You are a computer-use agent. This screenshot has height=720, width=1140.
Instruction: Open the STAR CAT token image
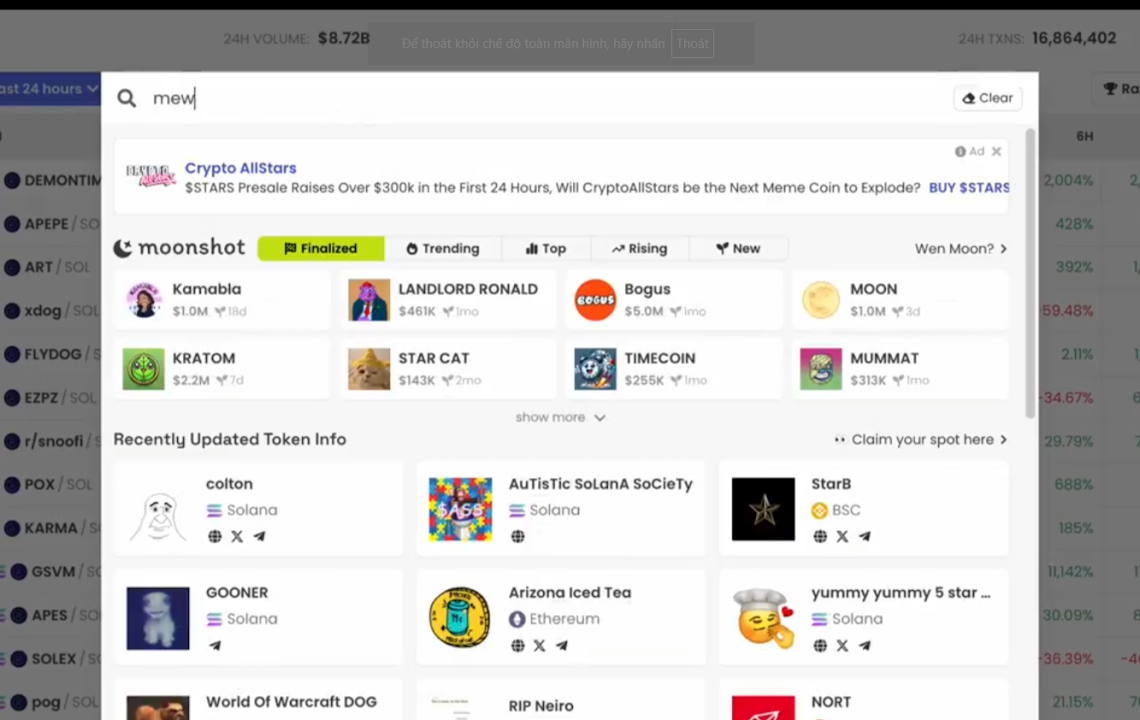pos(369,369)
